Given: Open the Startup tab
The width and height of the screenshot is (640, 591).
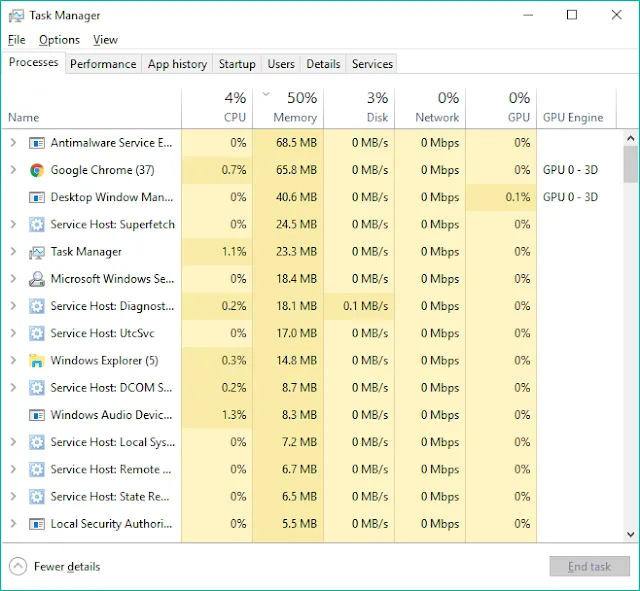Looking at the screenshot, I should coord(237,64).
